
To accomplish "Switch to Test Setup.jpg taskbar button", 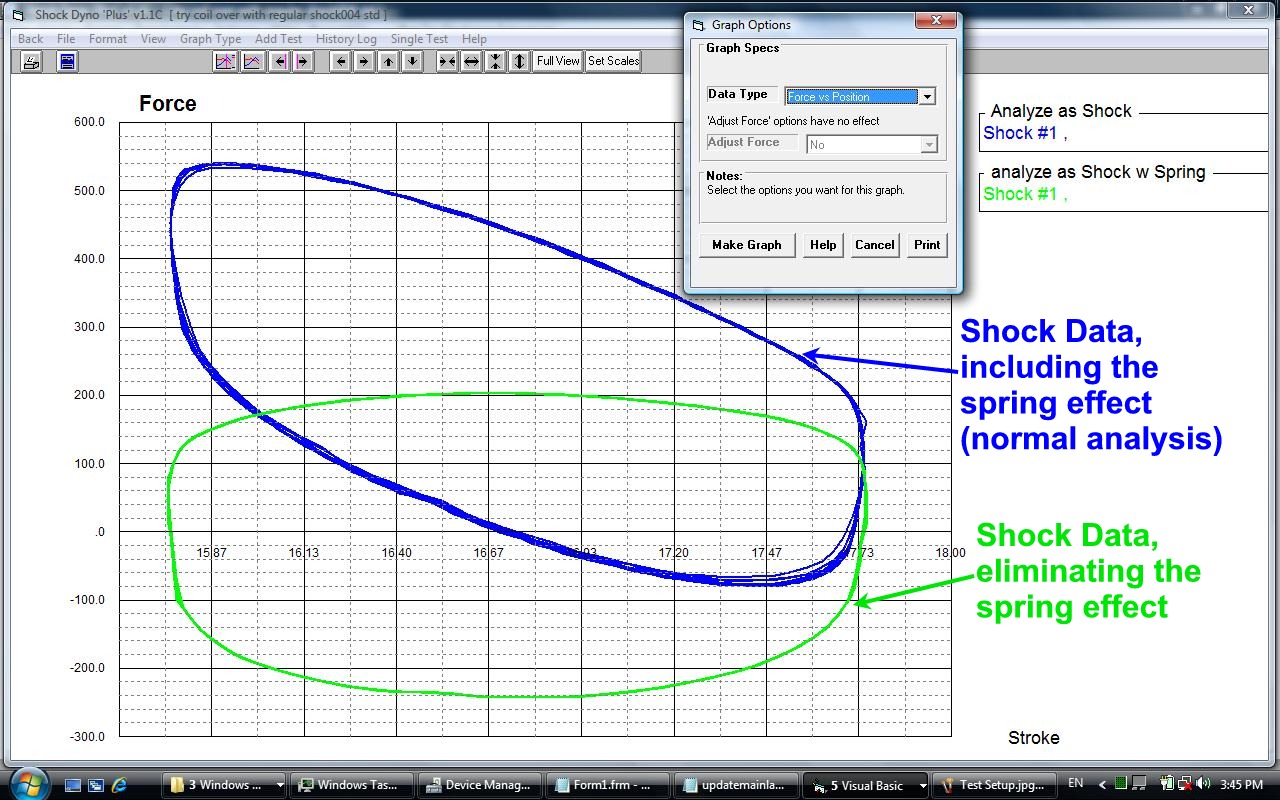I will pos(992,785).
